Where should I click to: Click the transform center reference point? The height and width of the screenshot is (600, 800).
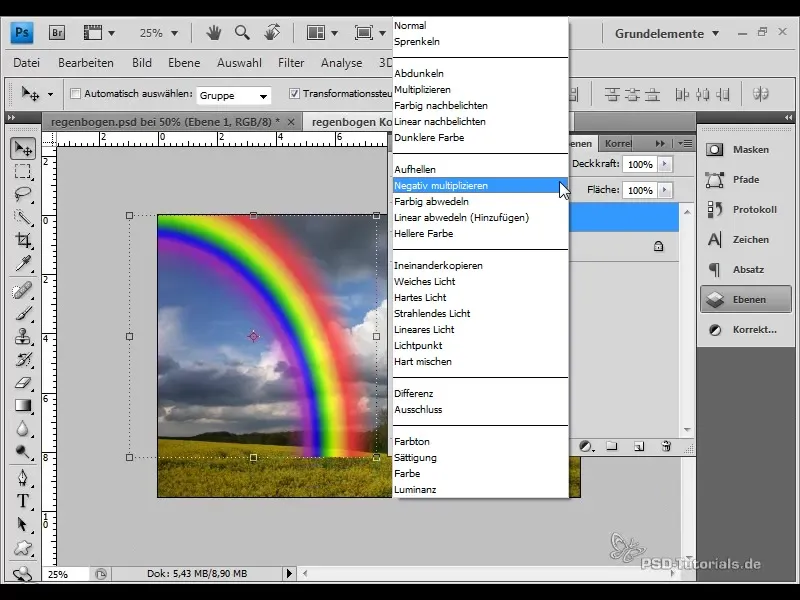click(254, 336)
